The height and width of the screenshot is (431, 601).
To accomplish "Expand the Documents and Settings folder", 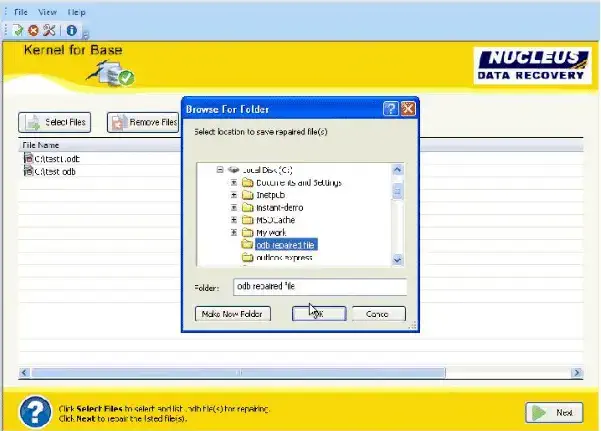I will click(234, 183).
